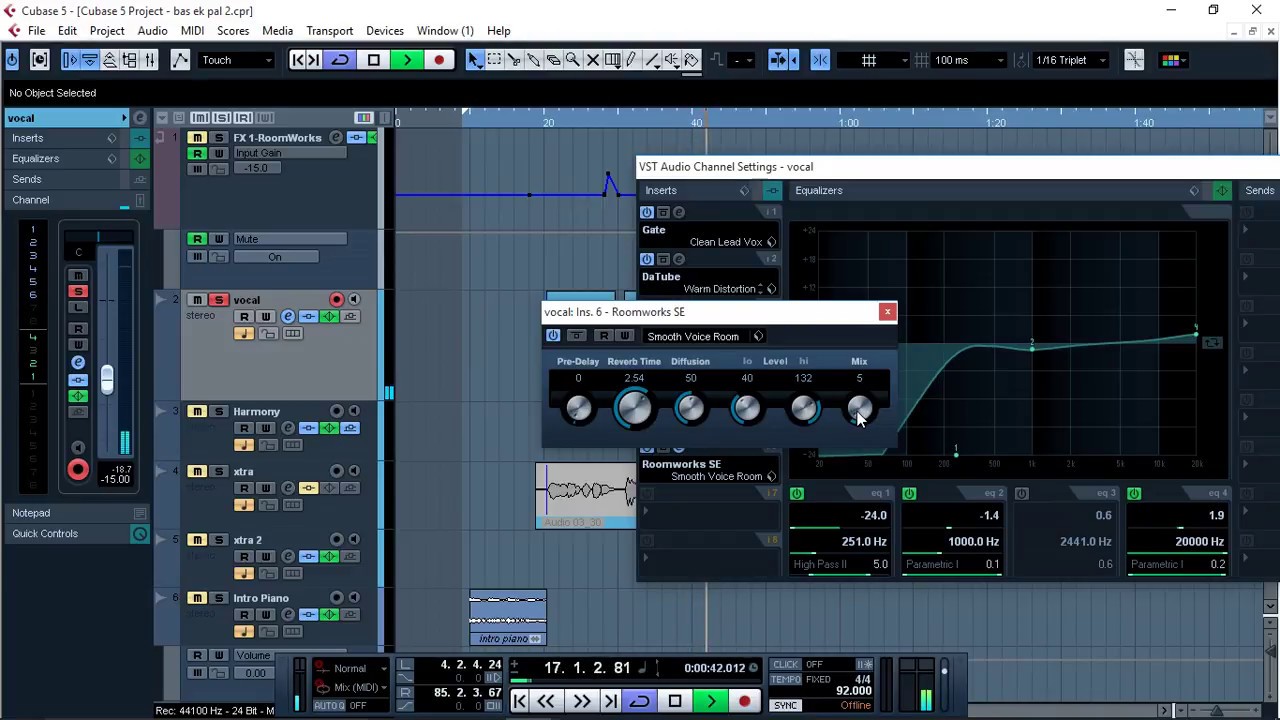Mute the Harmony track
1280x720 pixels.
point(197,411)
